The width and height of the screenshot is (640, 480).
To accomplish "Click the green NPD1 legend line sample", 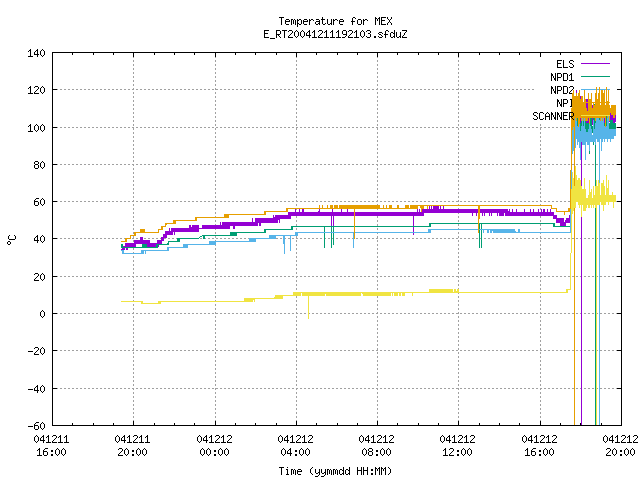I will [595, 76].
